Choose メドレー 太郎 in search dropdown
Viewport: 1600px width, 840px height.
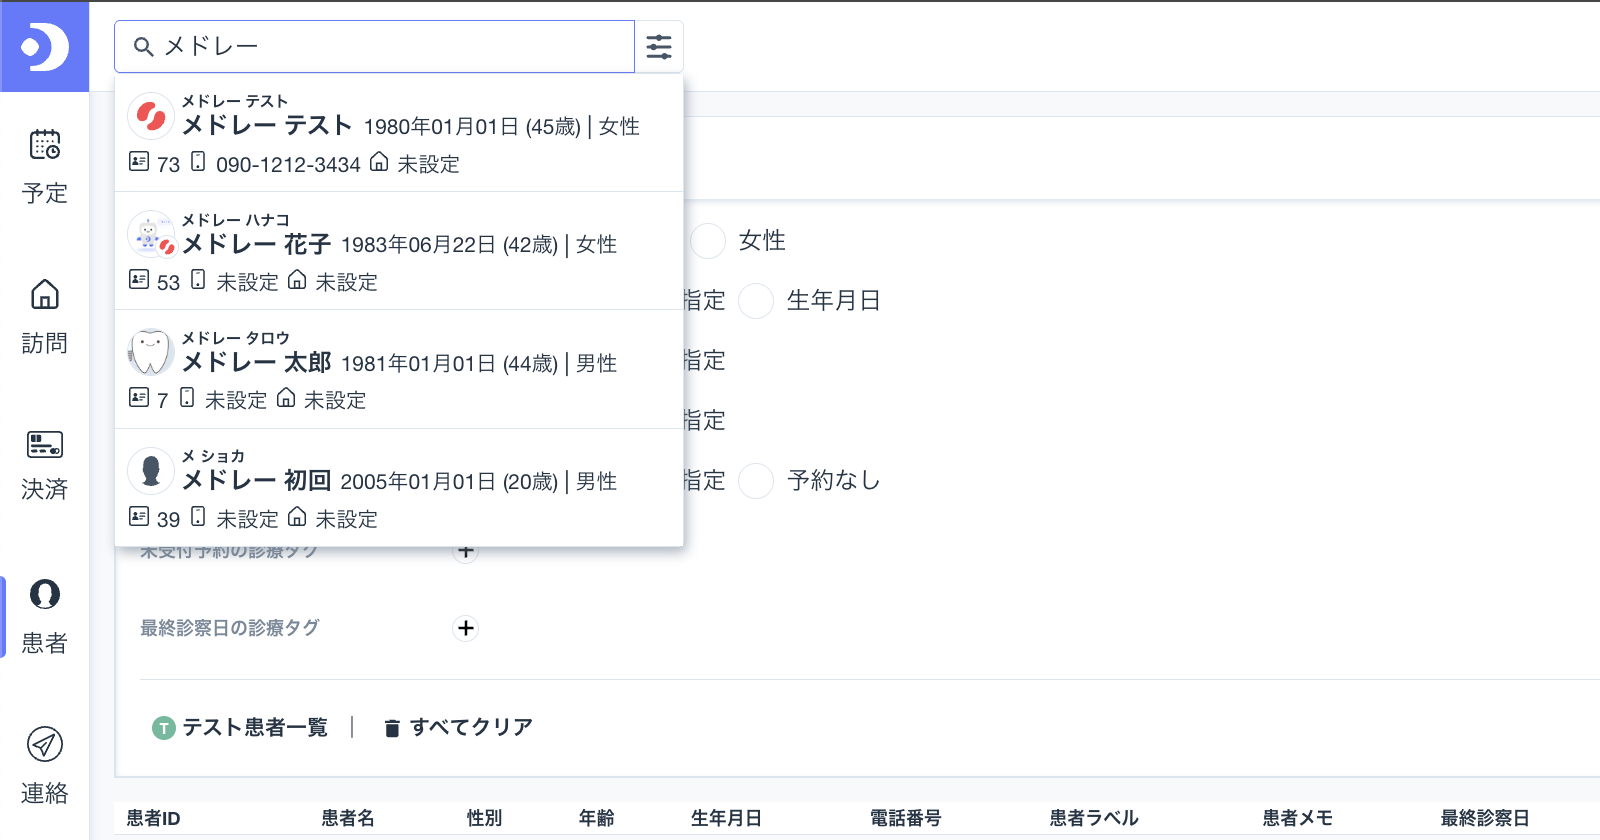[x=399, y=369]
